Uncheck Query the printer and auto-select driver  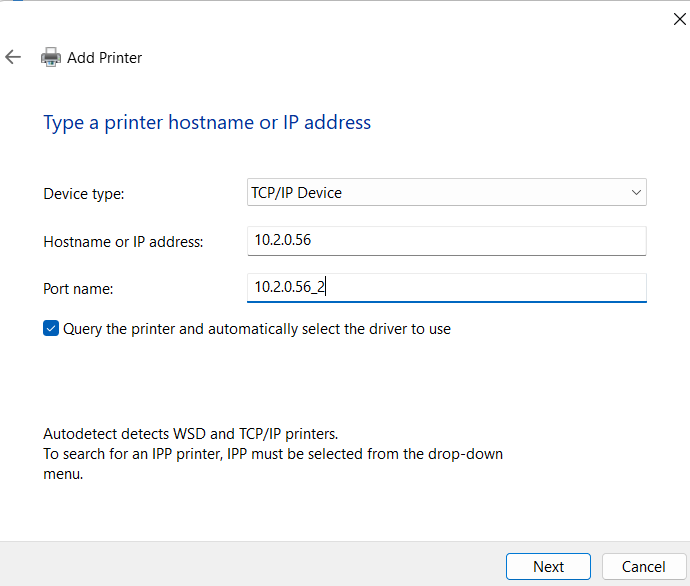(51, 328)
